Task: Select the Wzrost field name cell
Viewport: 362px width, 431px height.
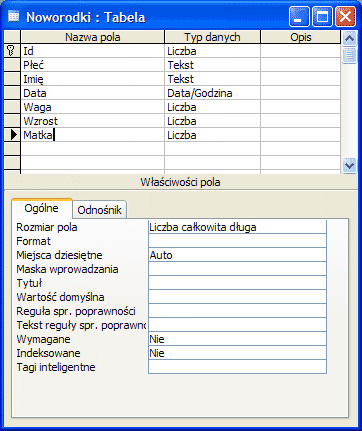Action: point(92,121)
